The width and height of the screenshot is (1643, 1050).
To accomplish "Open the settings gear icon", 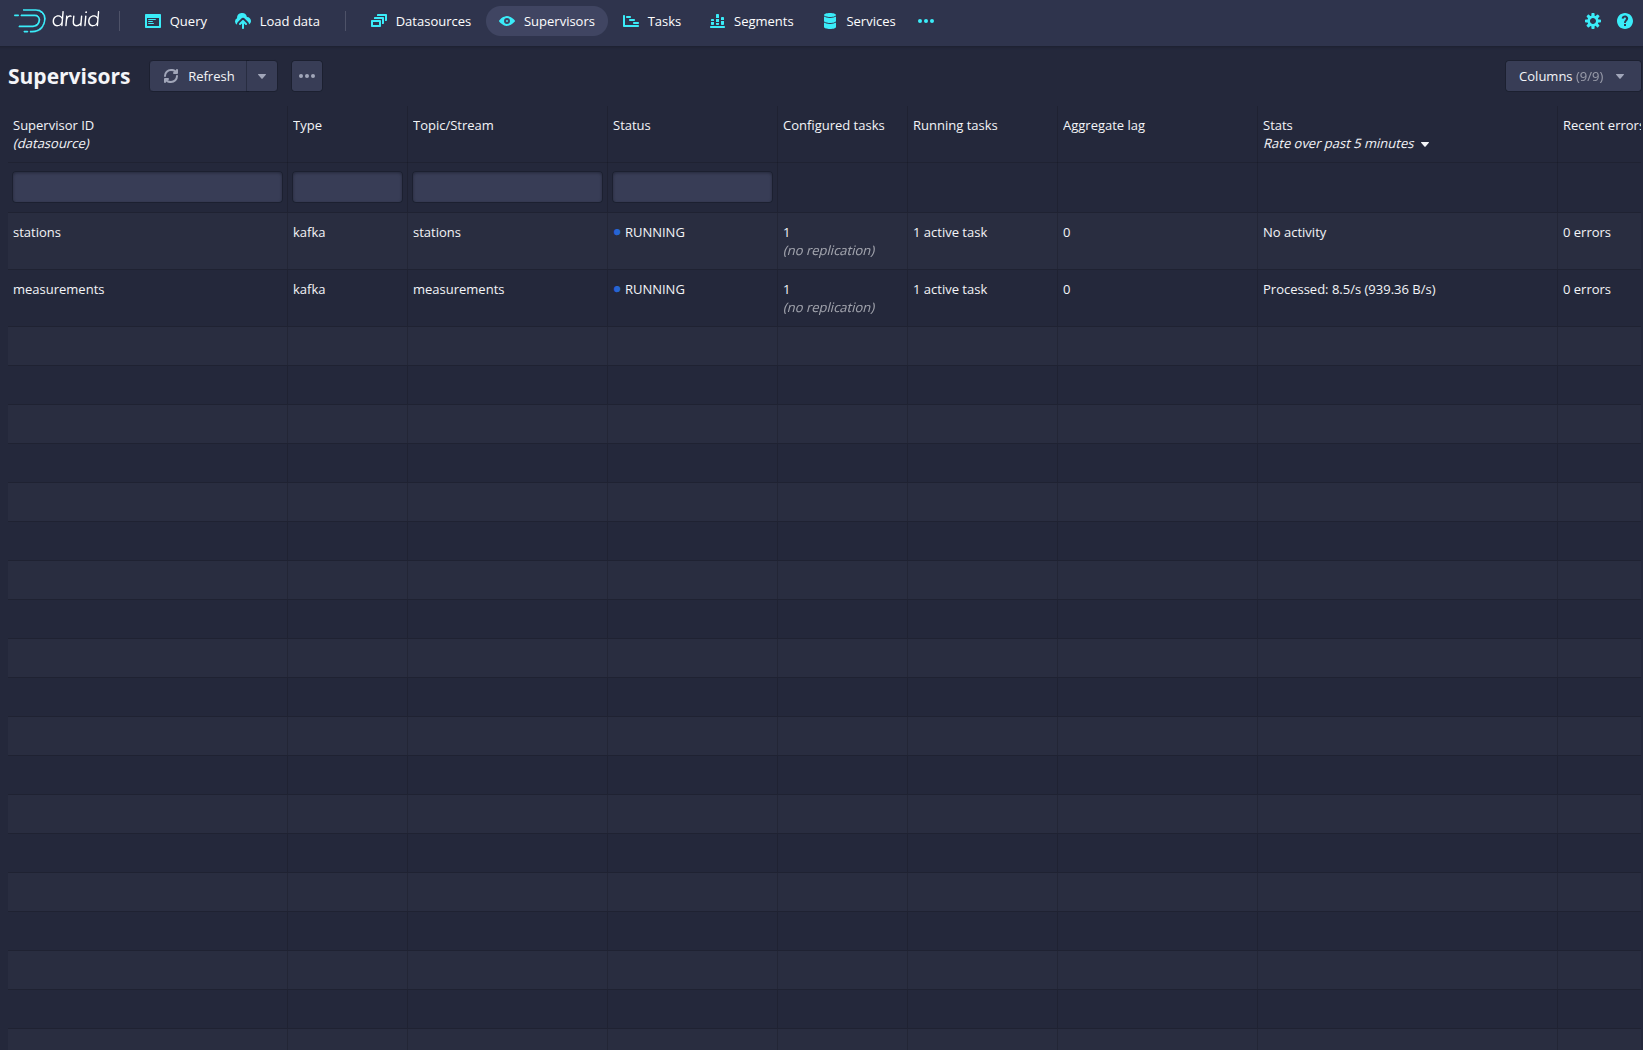I will click(1592, 21).
